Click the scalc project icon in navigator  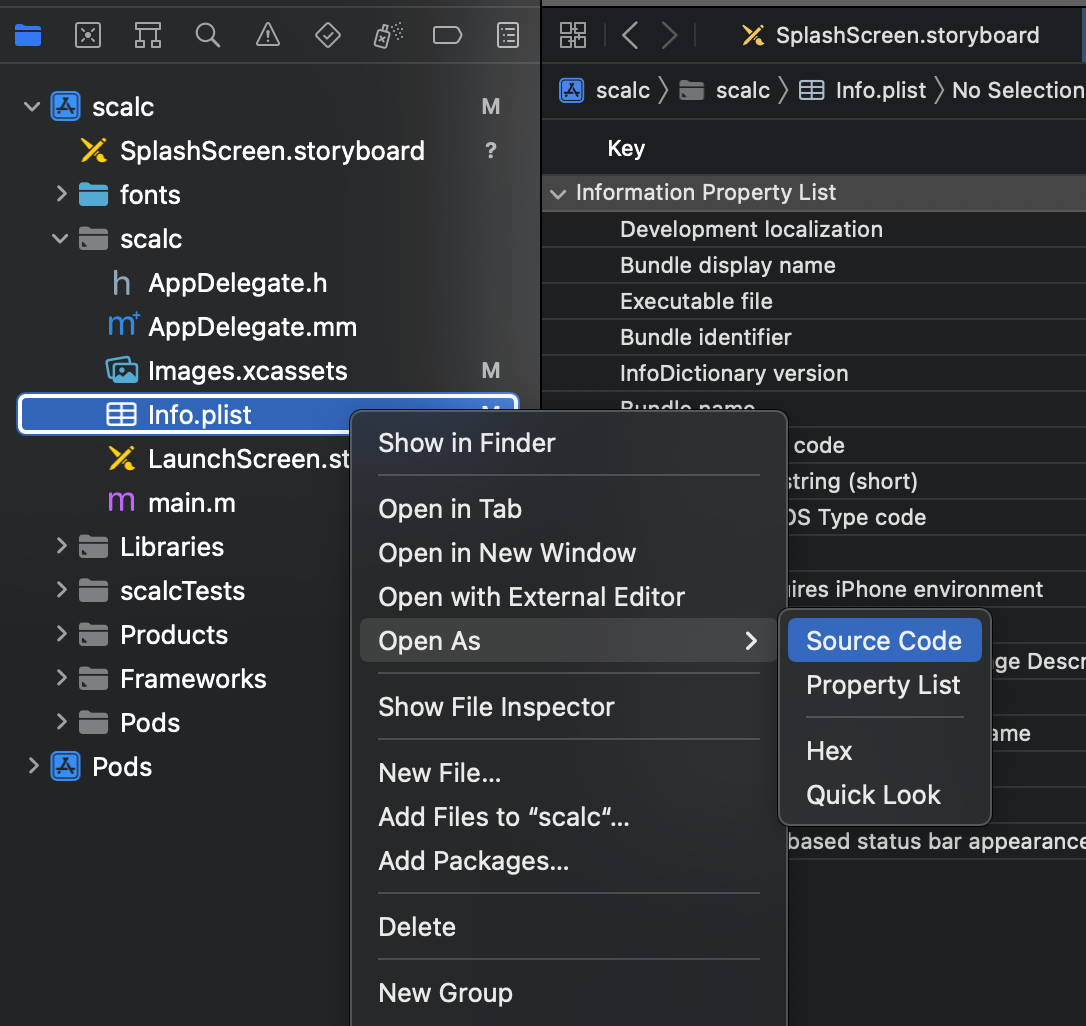(x=66, y=107)
